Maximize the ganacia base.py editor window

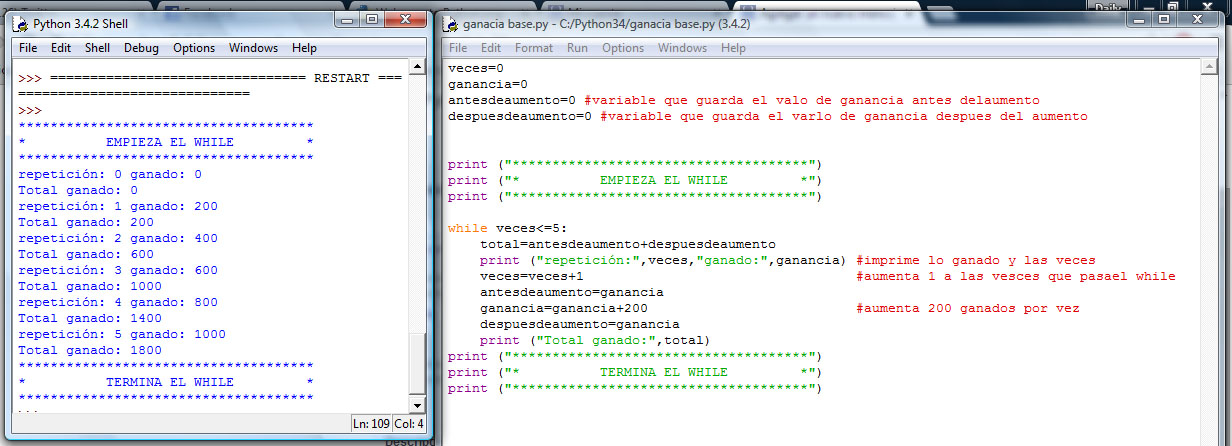click(1165, 20)
